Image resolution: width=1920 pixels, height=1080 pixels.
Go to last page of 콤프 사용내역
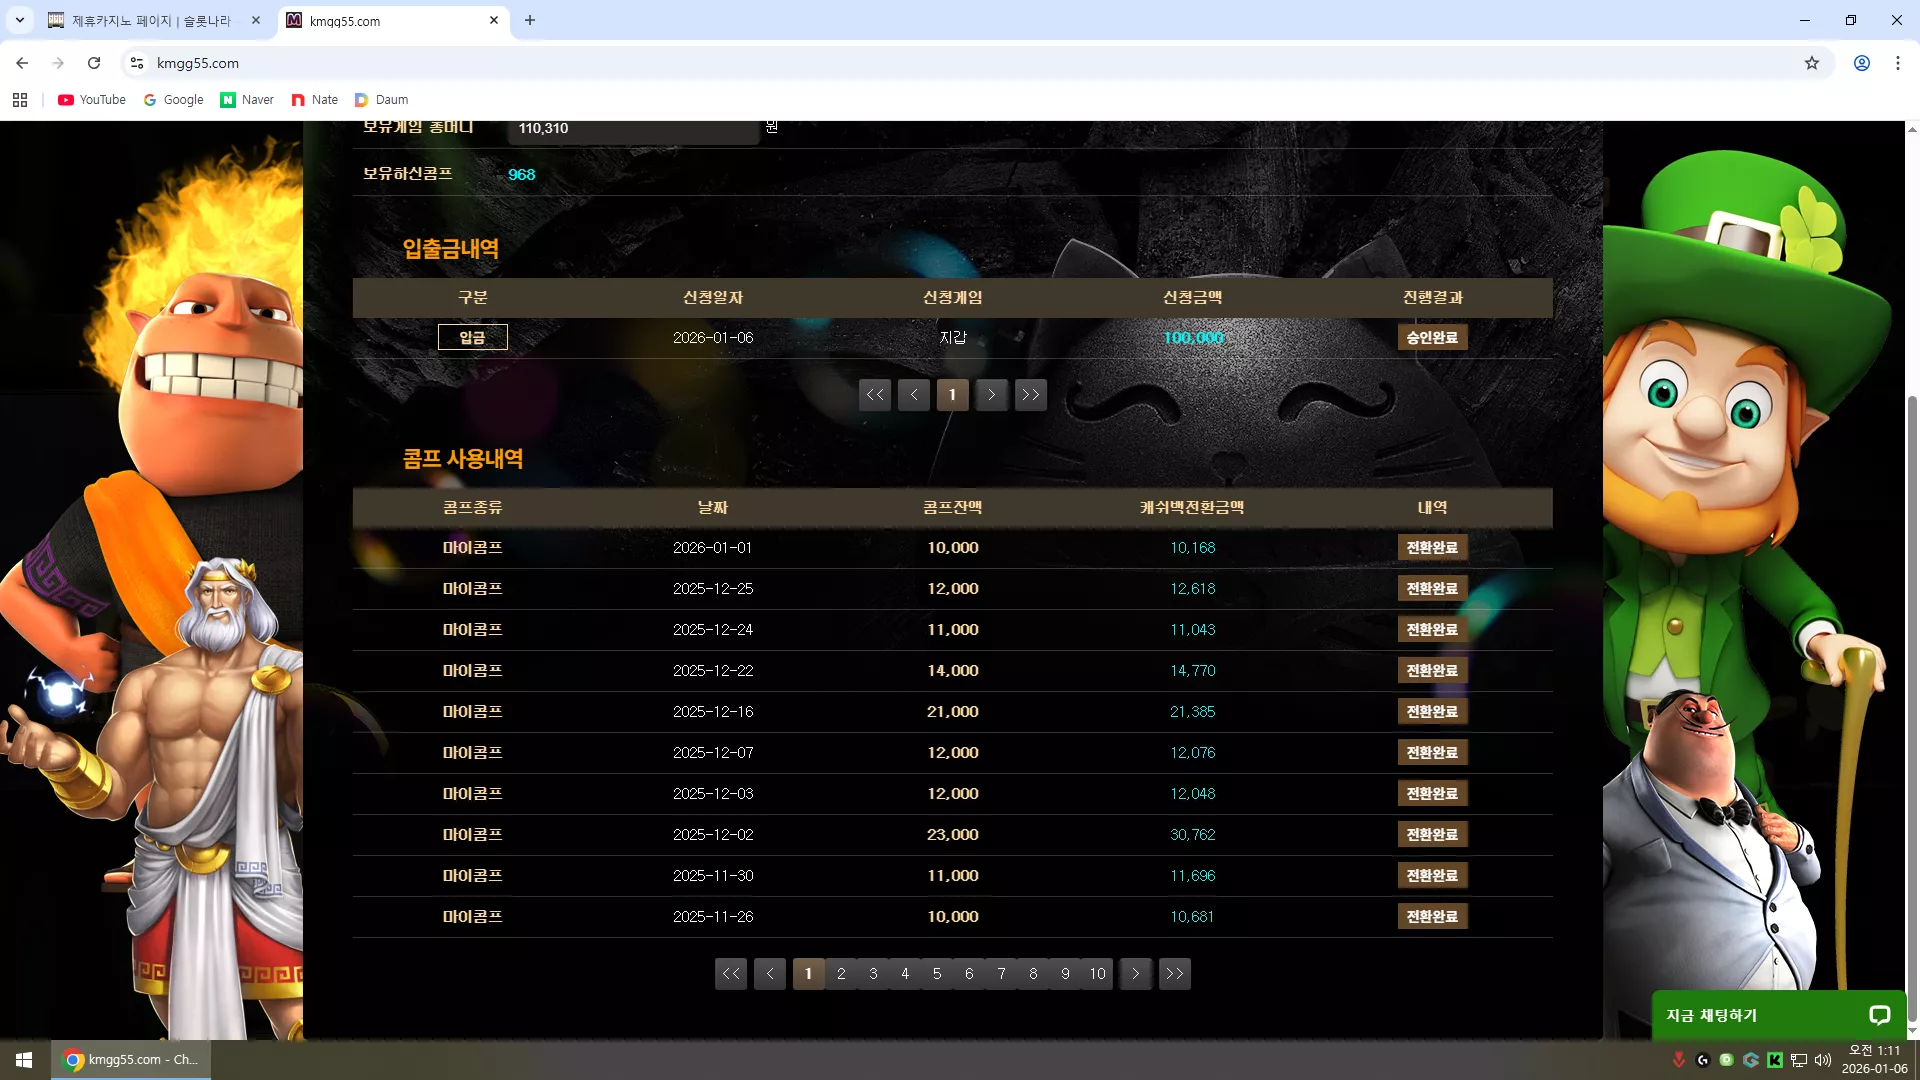pos(1175,974)
